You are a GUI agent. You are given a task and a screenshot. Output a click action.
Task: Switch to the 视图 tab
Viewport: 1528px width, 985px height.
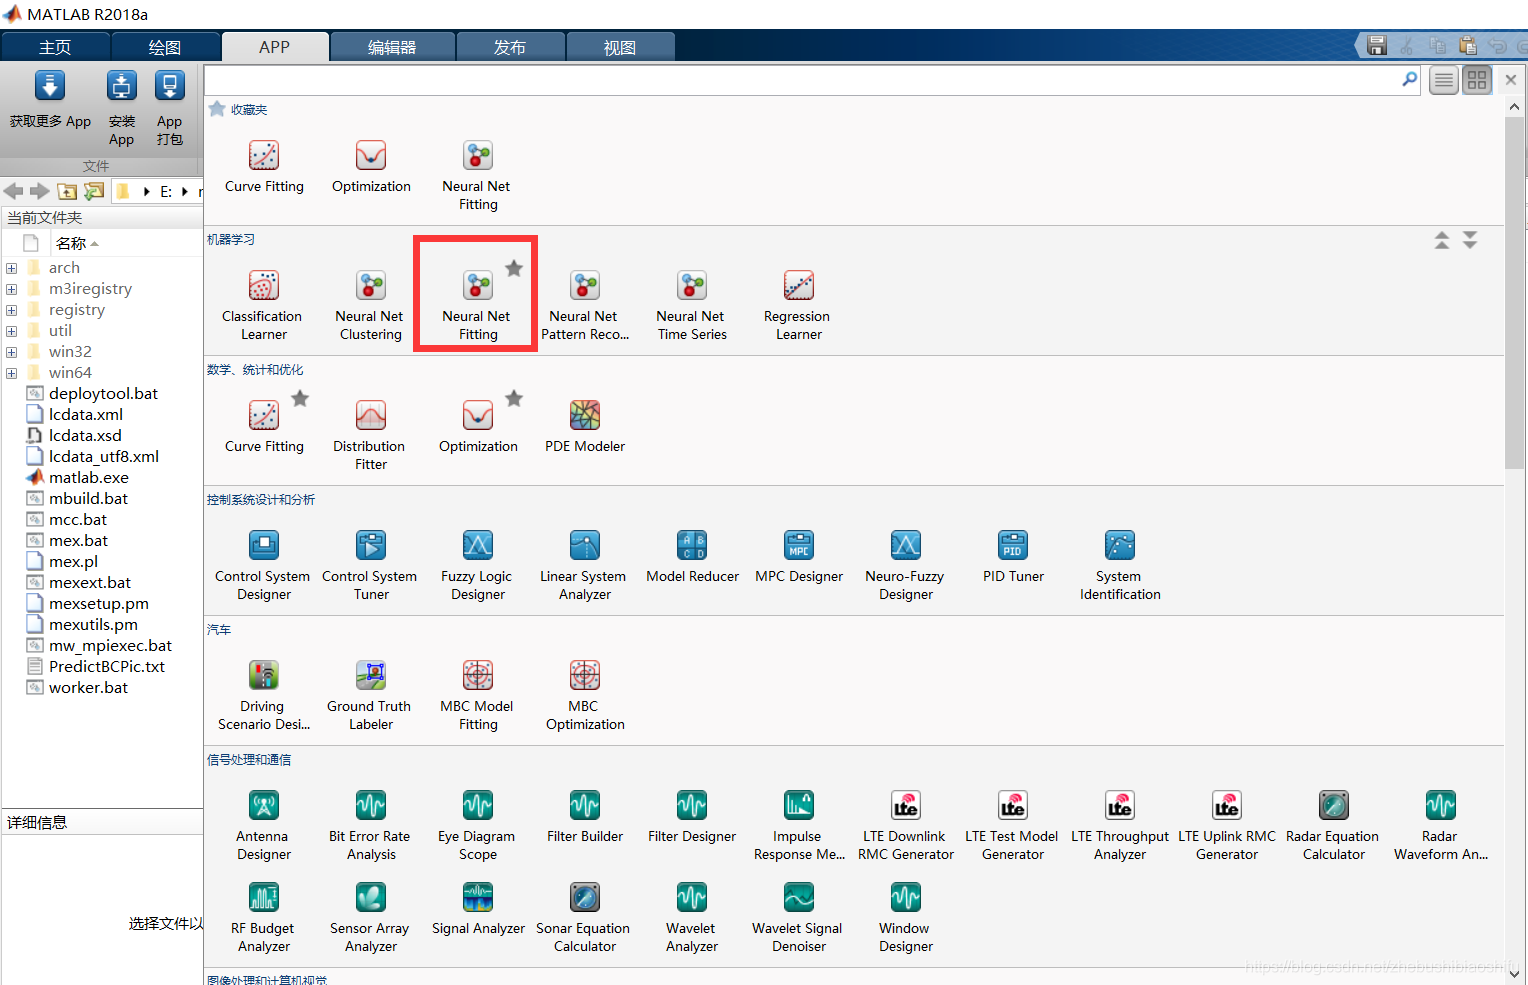620,47
